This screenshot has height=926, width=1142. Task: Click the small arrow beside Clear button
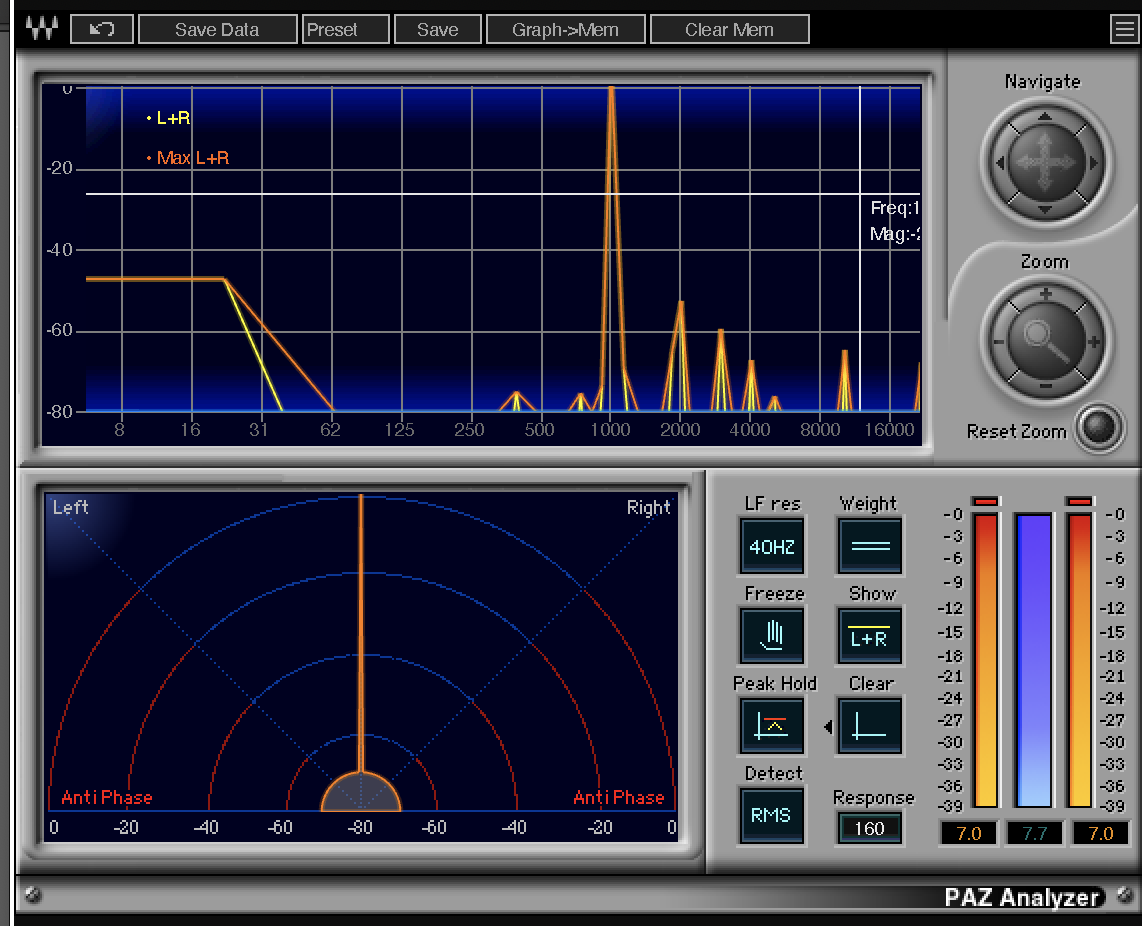(828, 726)
